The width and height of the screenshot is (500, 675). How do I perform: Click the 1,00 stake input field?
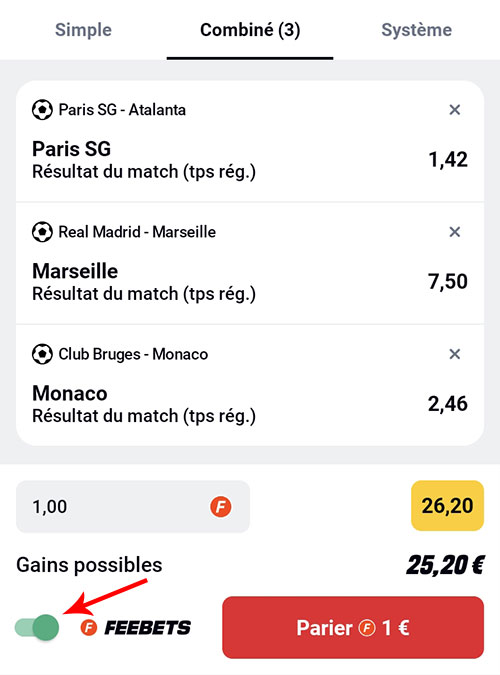pos(133,507)
